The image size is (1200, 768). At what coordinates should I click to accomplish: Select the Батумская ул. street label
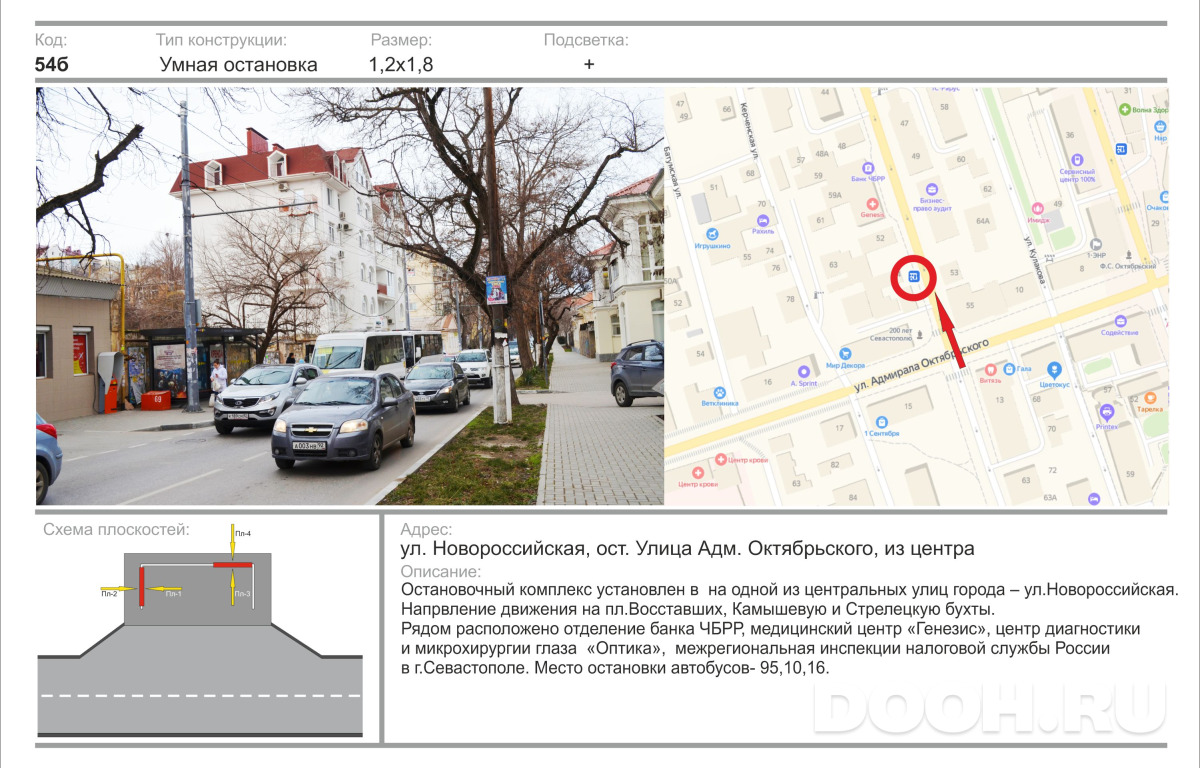click(x=675, y=171)
